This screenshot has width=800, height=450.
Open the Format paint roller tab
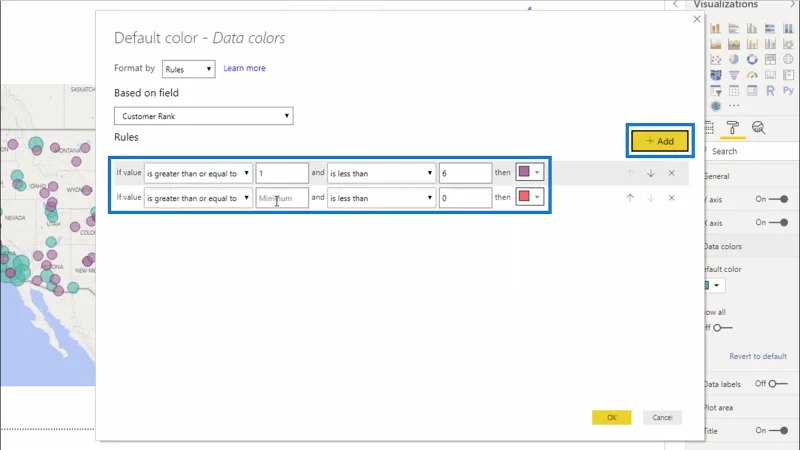[733, 128]
